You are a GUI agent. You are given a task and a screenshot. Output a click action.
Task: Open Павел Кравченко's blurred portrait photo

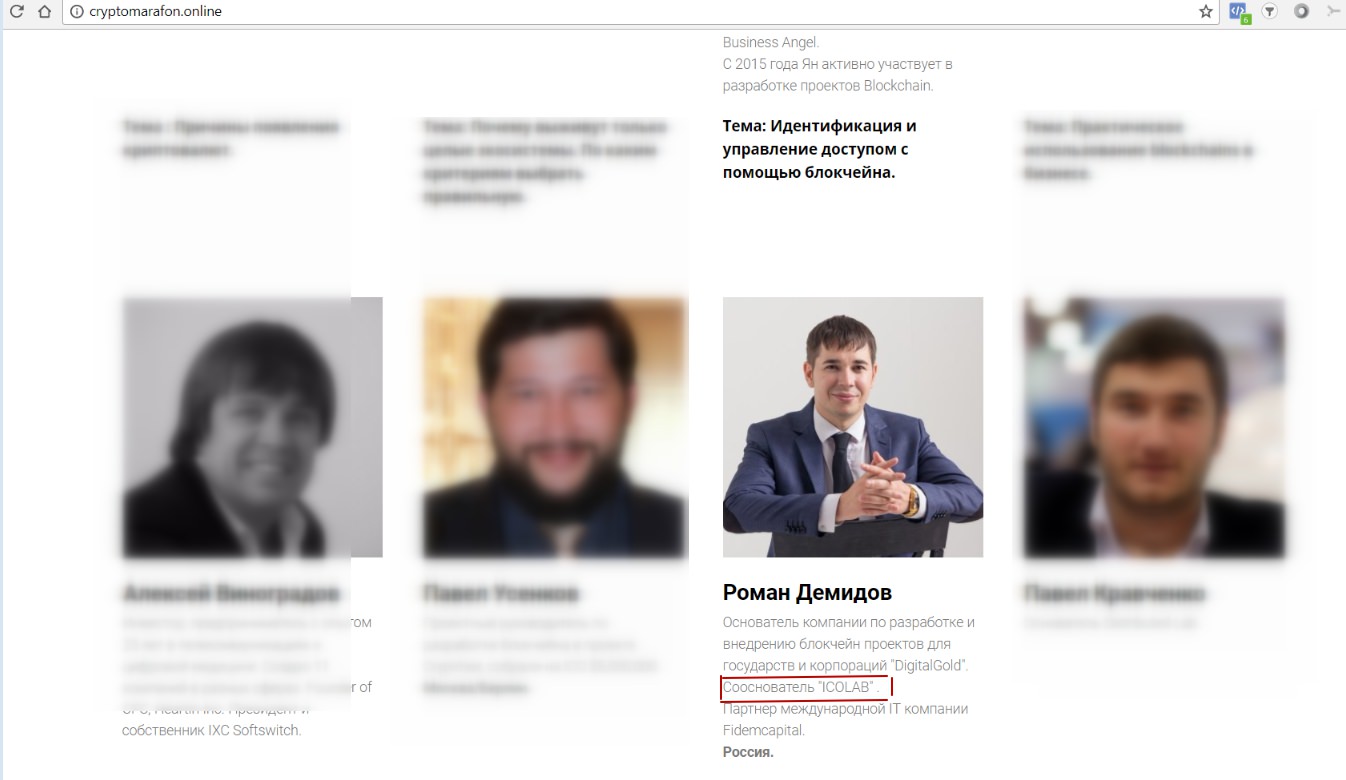point(1154,427)
